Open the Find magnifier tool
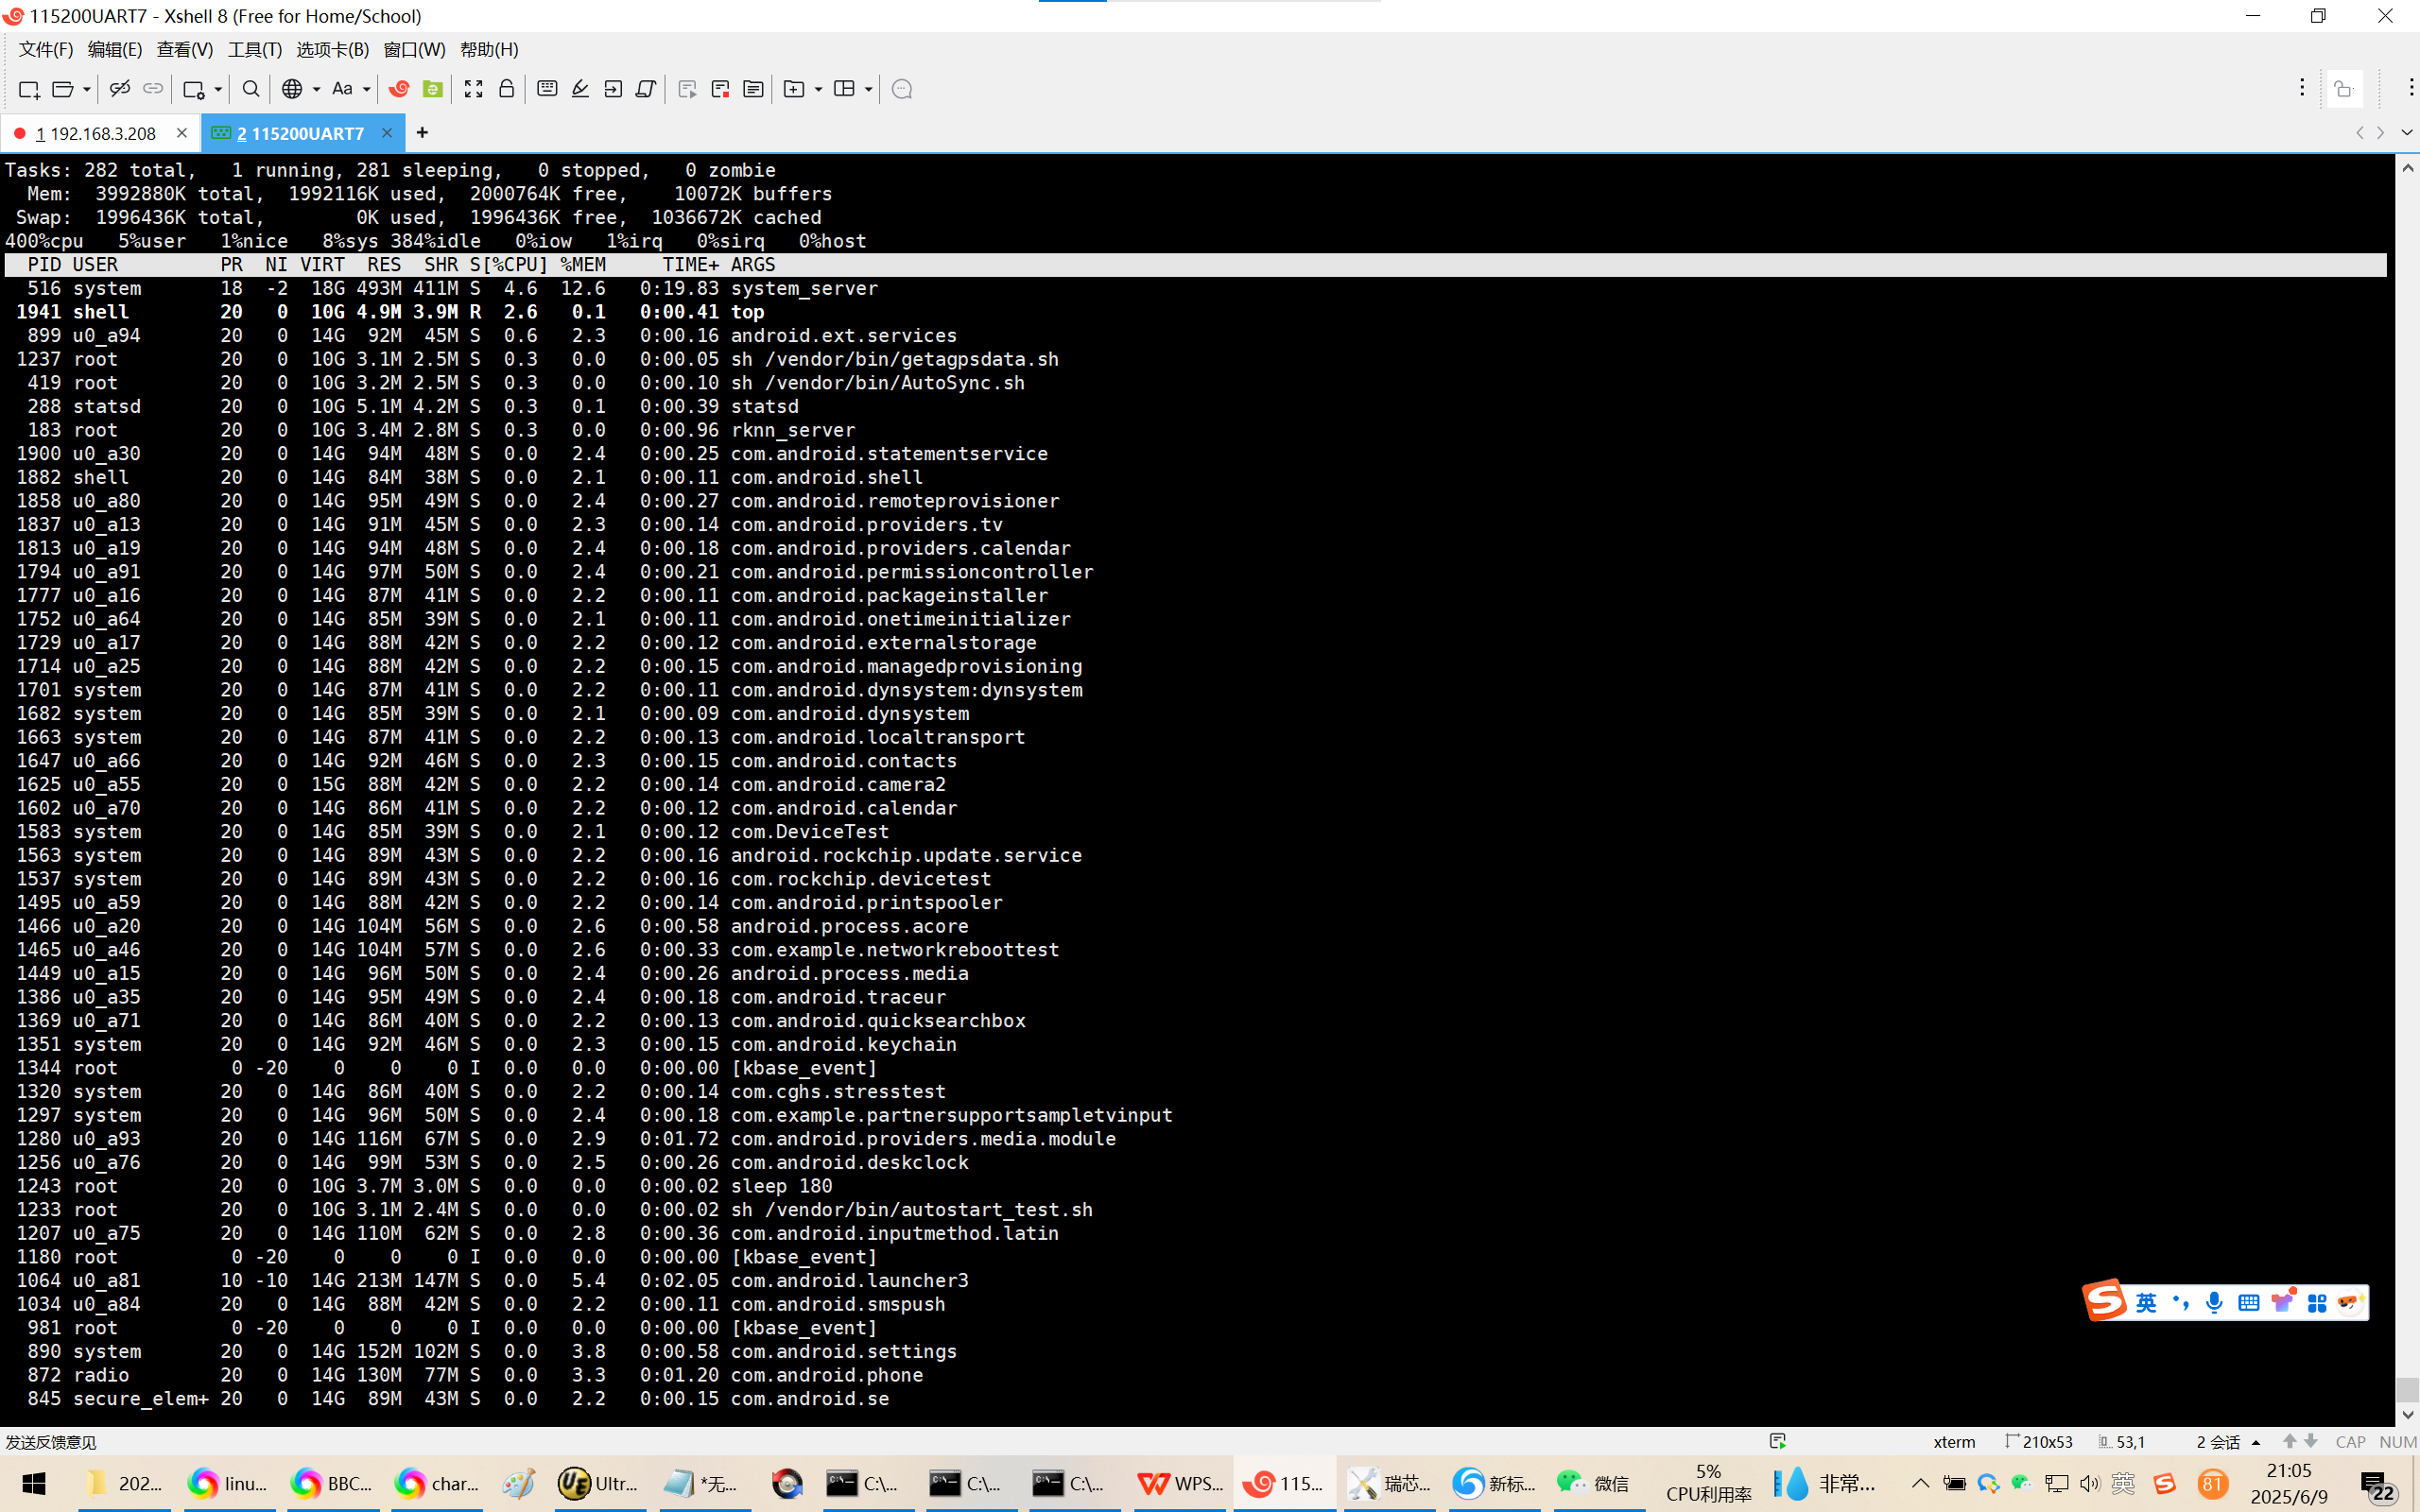The image size is (2420, 1512). point(251,89)
